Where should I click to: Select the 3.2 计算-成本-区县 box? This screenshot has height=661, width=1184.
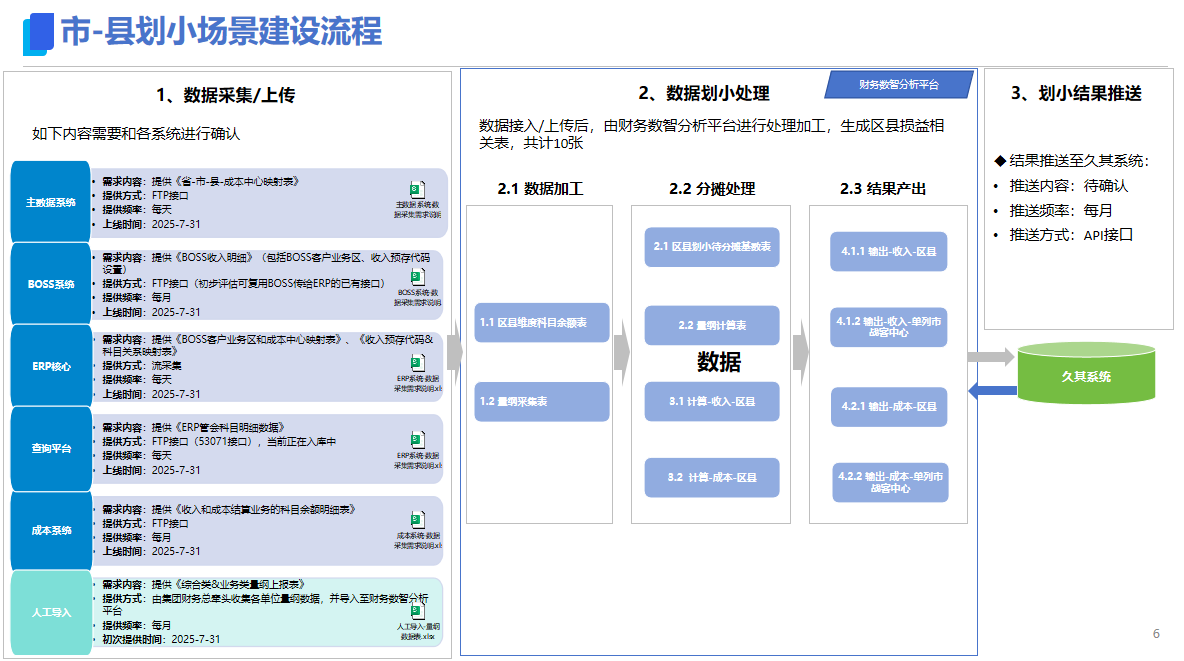tap(712, 477)
